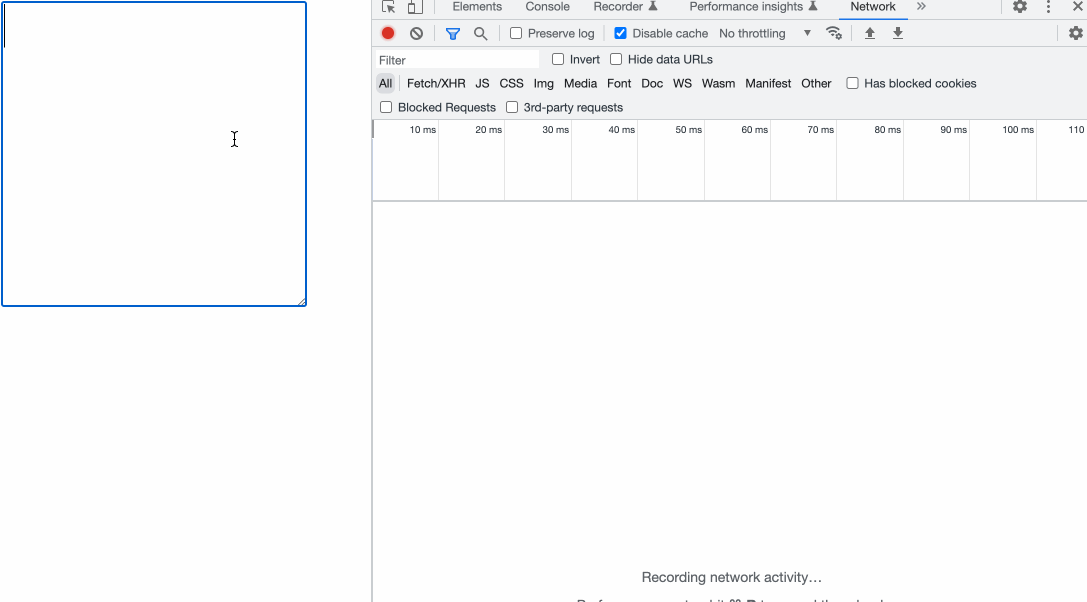Open the No throttling dropdown
This screenshot has width=1087, height=602.
765,33
